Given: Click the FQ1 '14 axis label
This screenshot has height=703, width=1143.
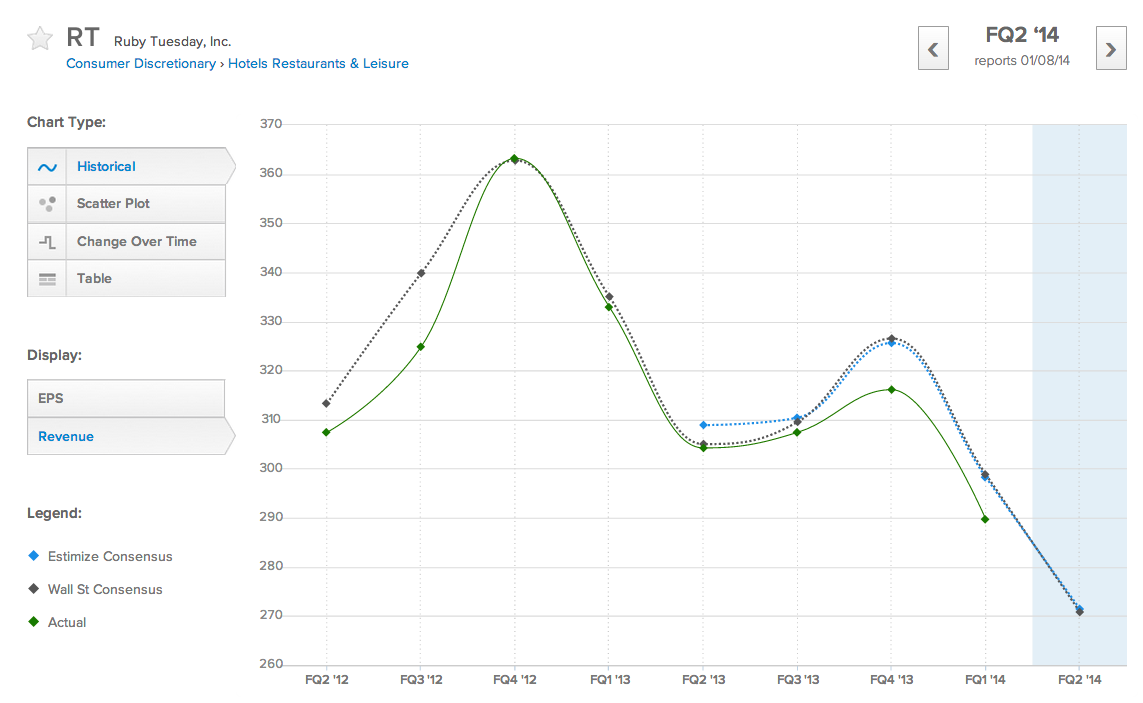Looking at the screenshot, I should tap(985, 680).
